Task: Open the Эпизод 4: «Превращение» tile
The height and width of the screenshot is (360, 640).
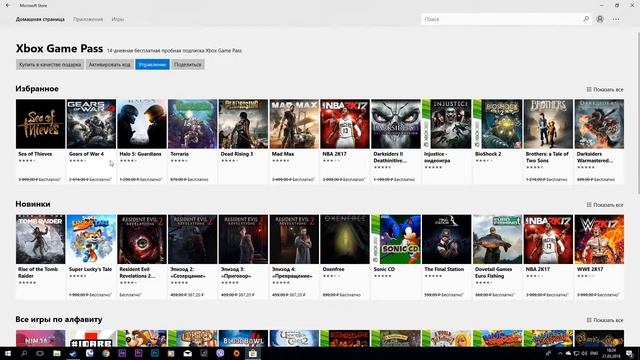Action: [294, 257]
